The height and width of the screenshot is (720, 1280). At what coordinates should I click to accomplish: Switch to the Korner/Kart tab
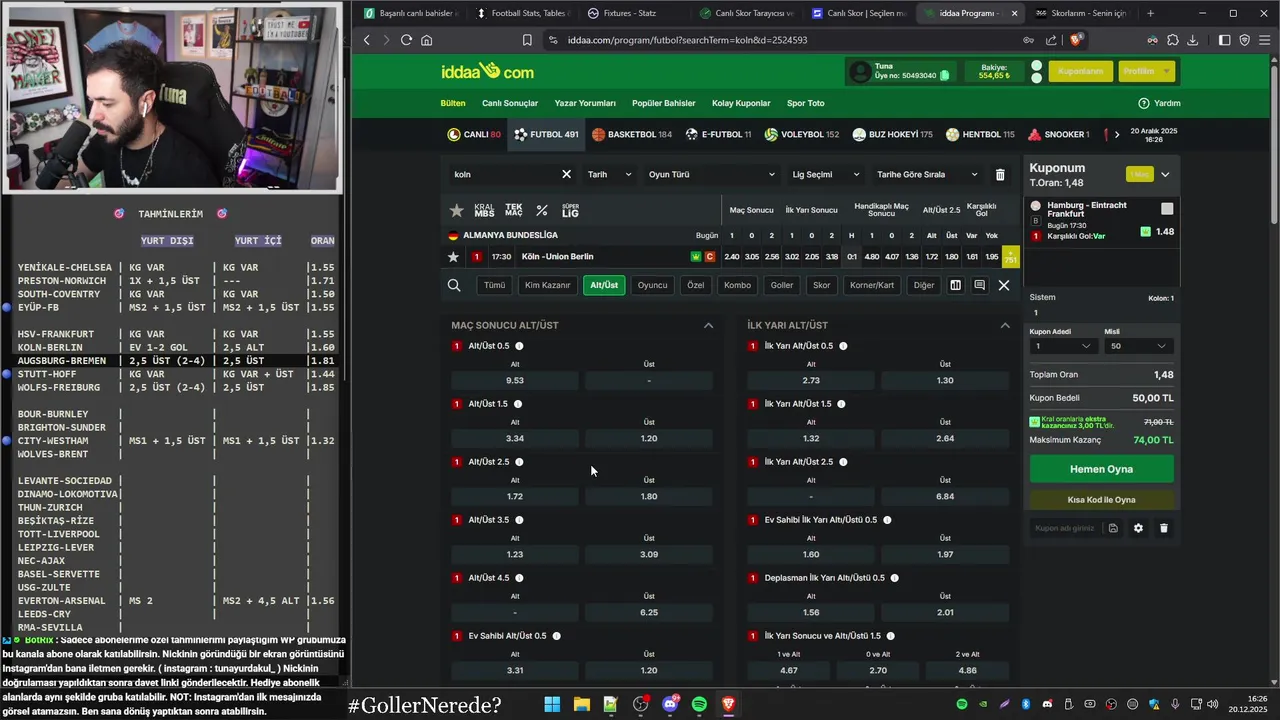pyautogui.click(x=872, y=285)
